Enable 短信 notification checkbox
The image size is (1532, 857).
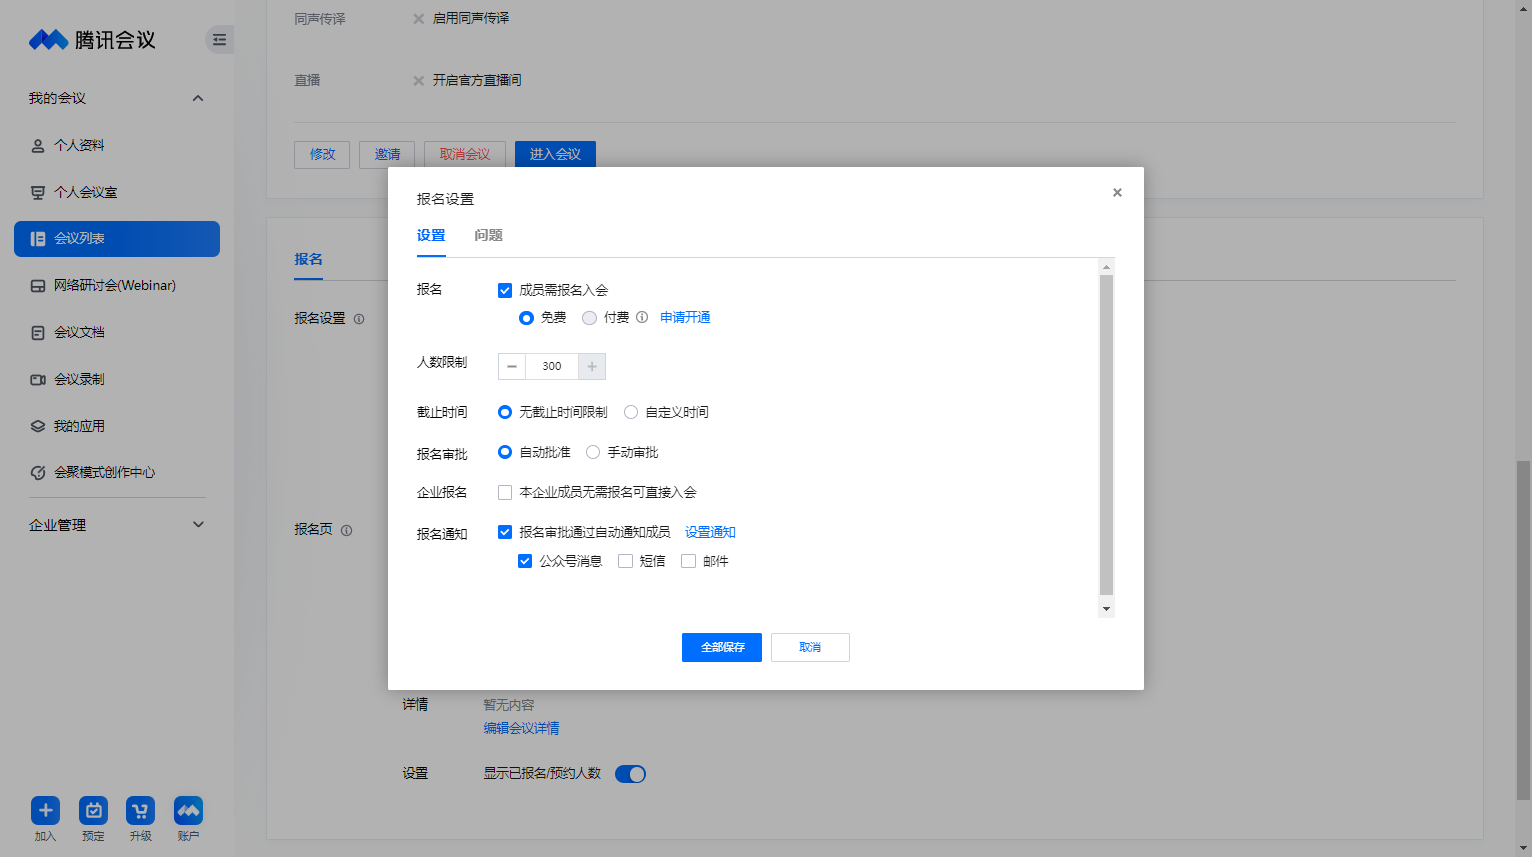[x=625, y=561]
